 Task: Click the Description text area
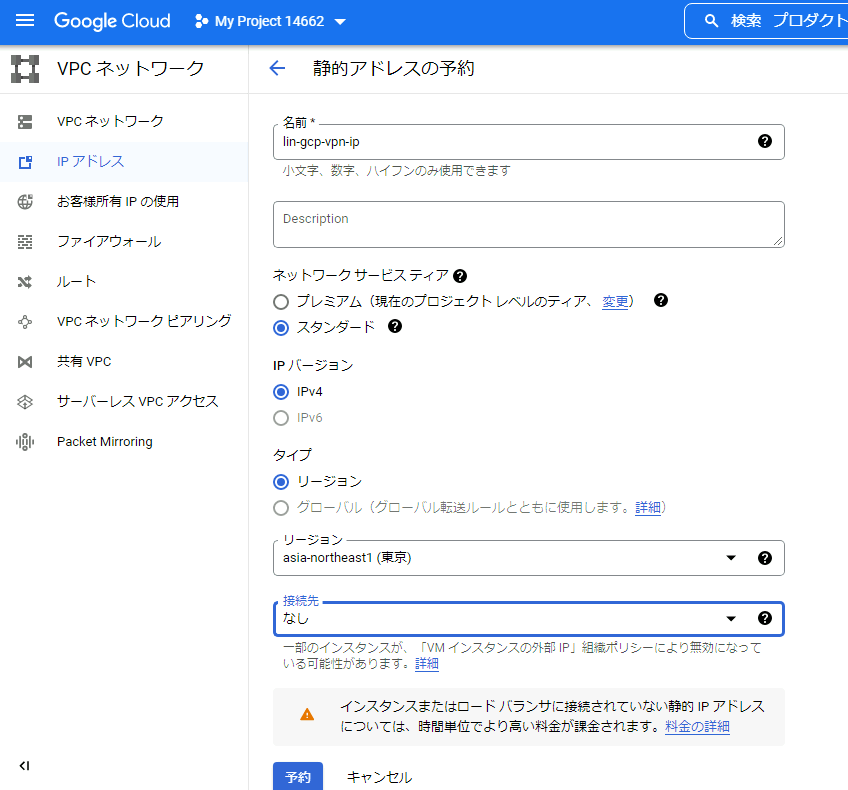click(528, 224)
